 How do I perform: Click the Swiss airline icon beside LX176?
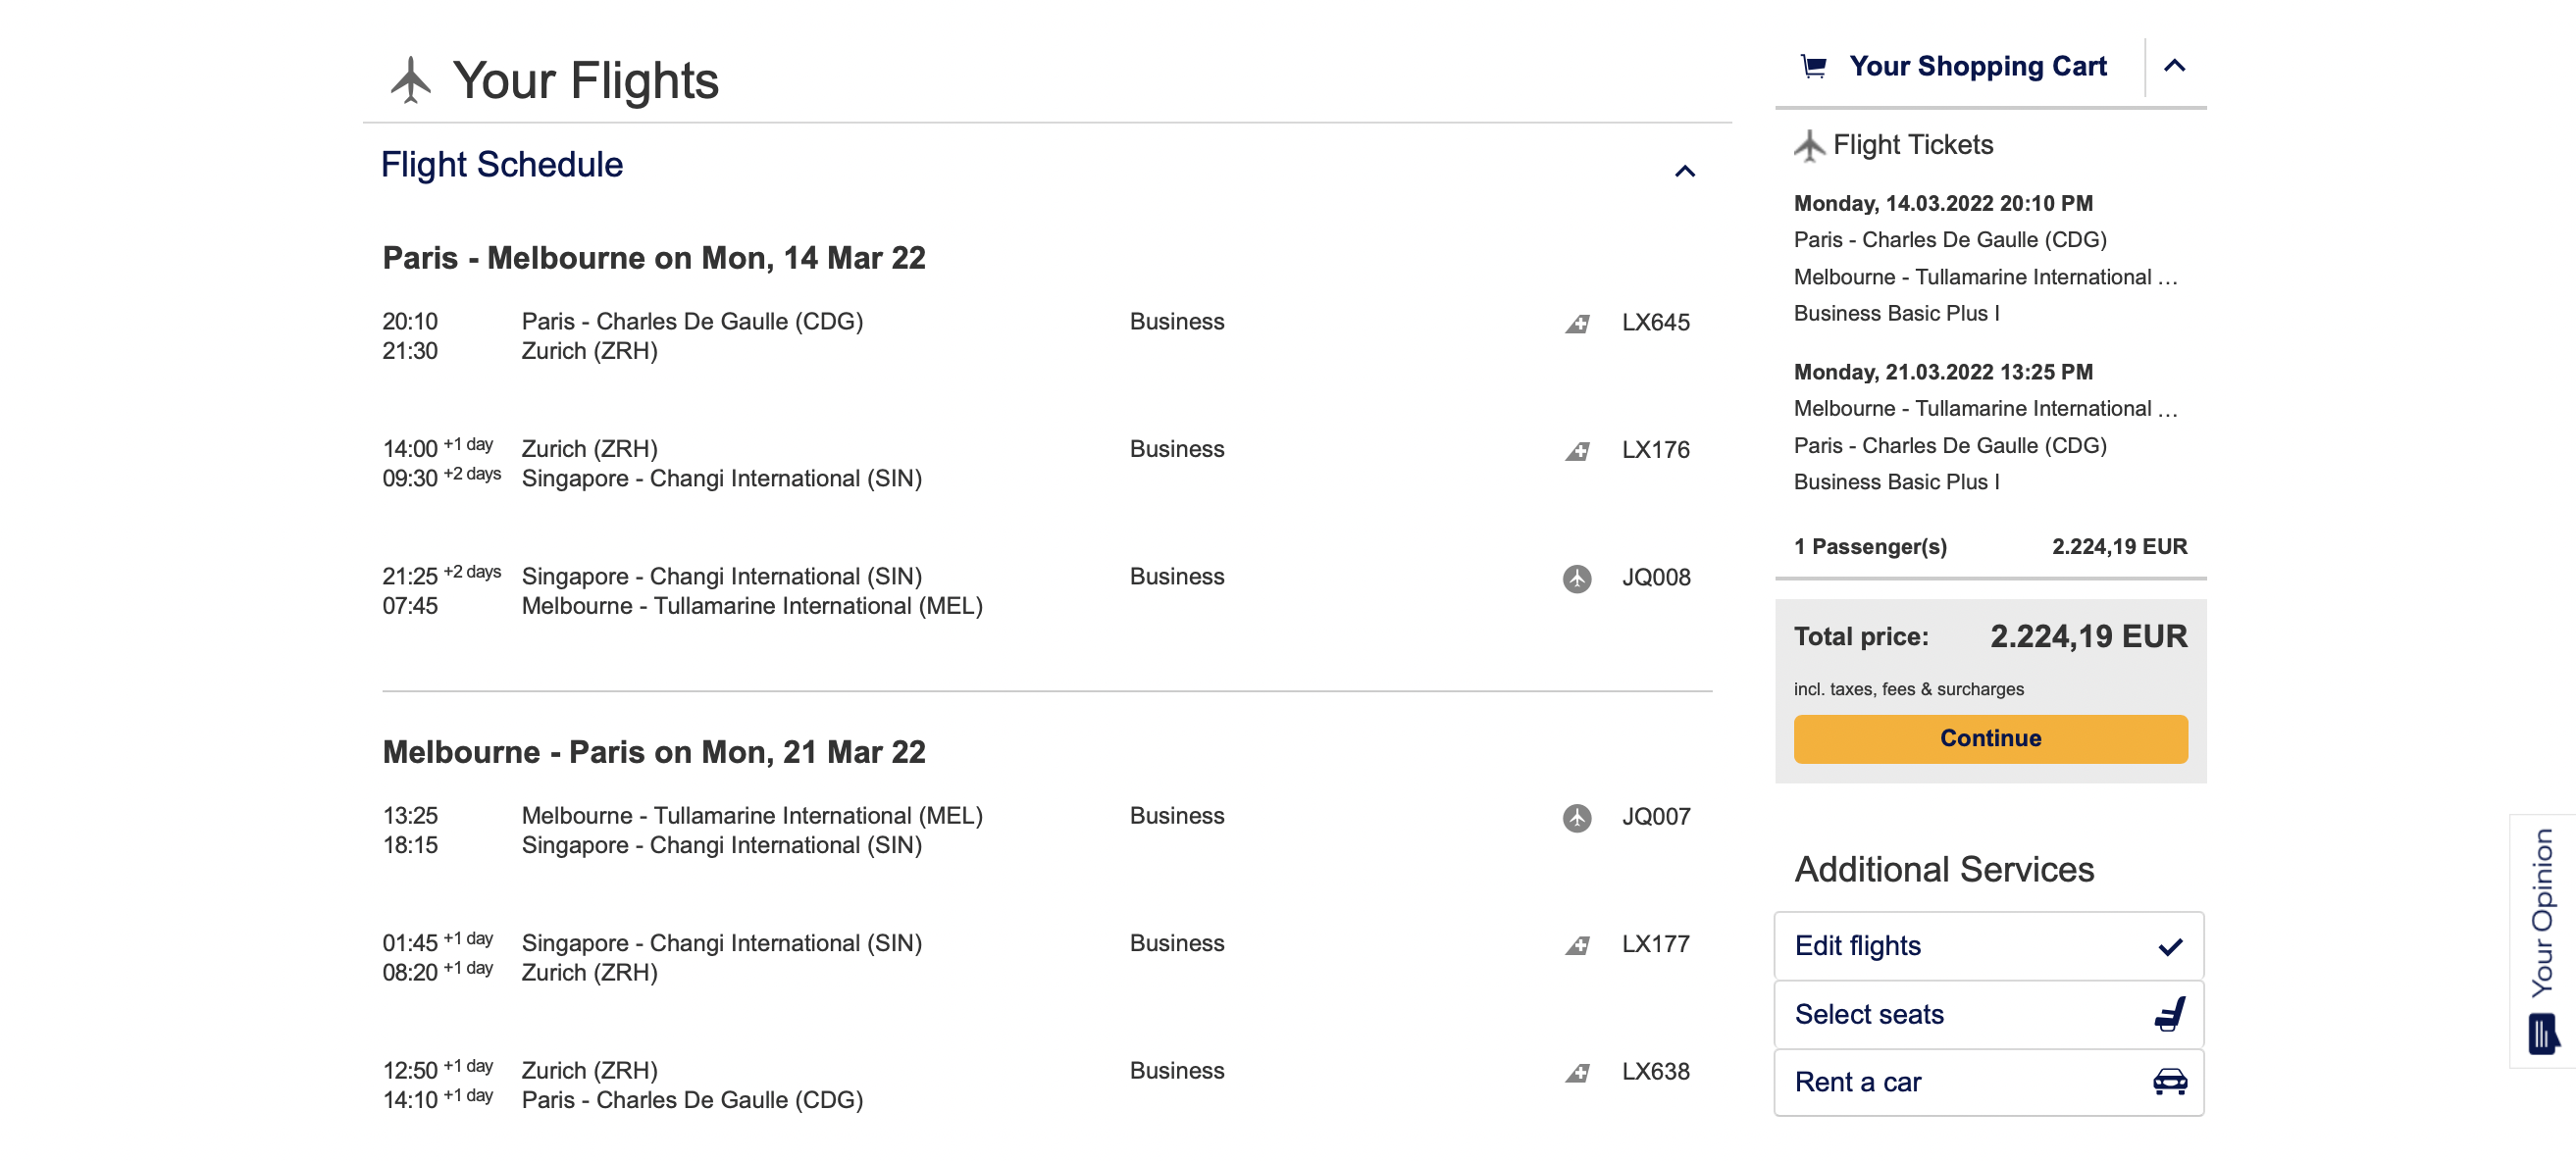[x=1577, y=451]
